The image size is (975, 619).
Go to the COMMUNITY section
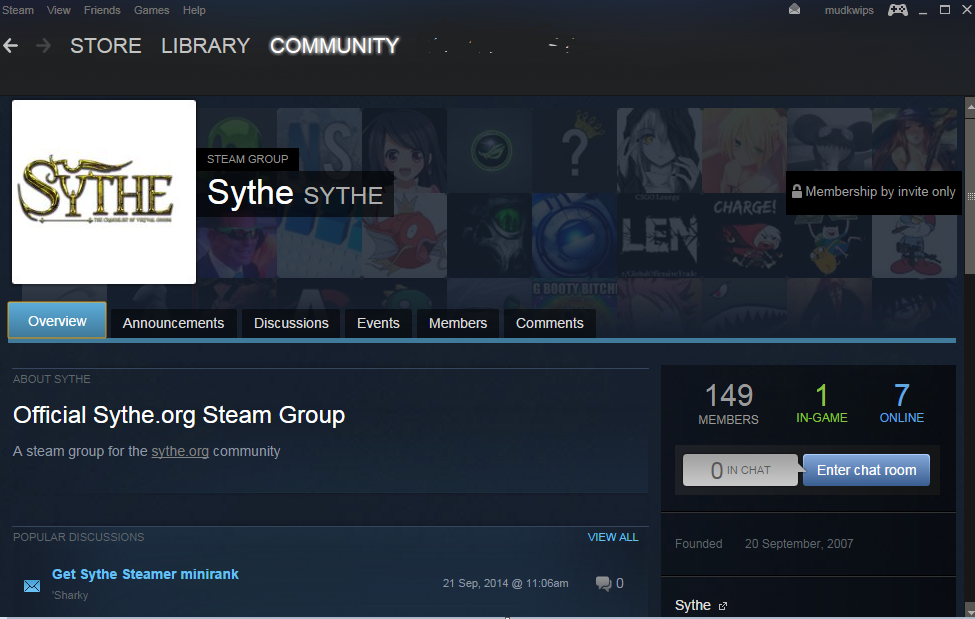pyautogui.click(x=334, y=45)
